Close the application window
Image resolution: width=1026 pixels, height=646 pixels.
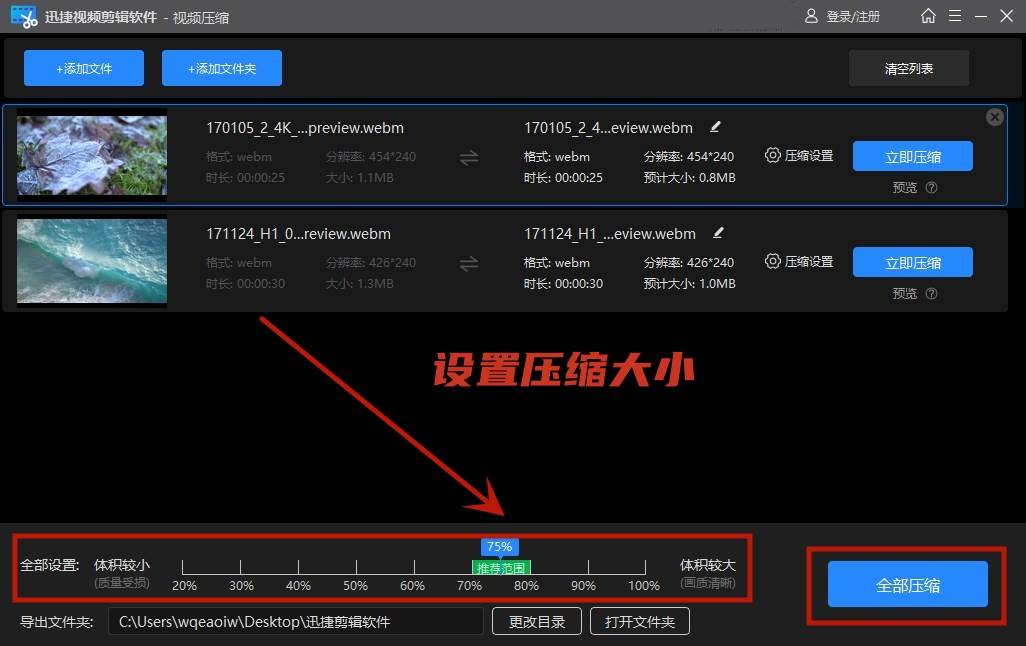click(1006, 16)
